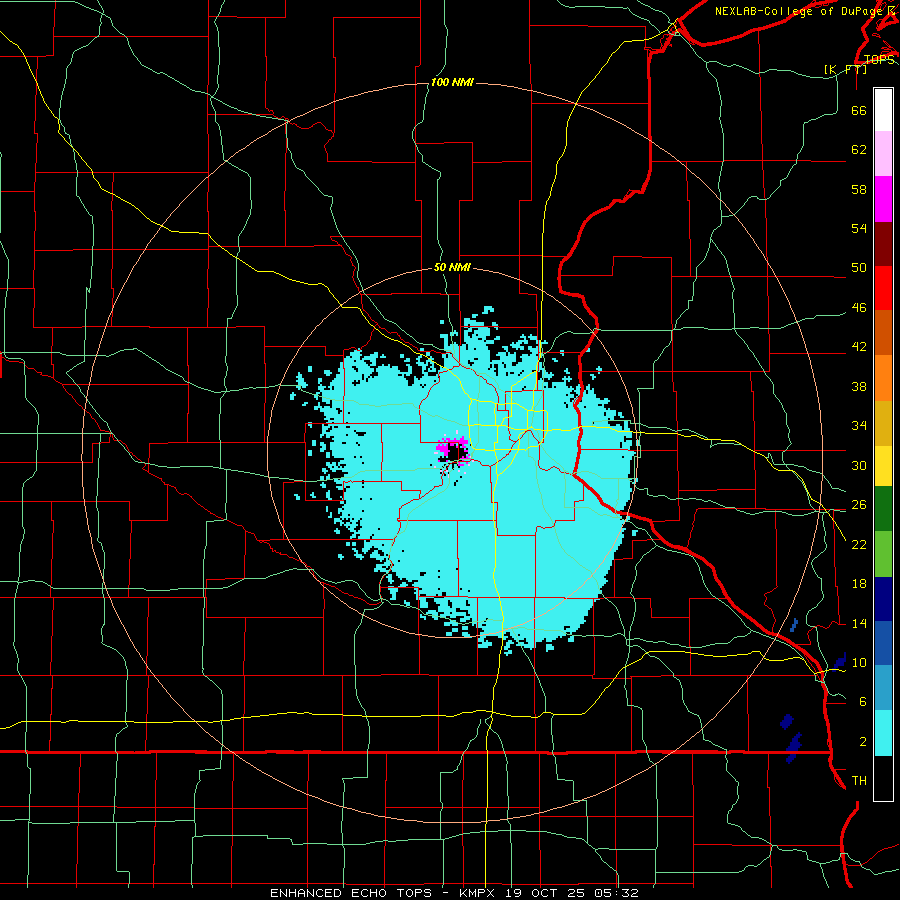The width and height of the screenshot is (900, 900).
Task: Click the legend value '6'
Action: (863, 701)
